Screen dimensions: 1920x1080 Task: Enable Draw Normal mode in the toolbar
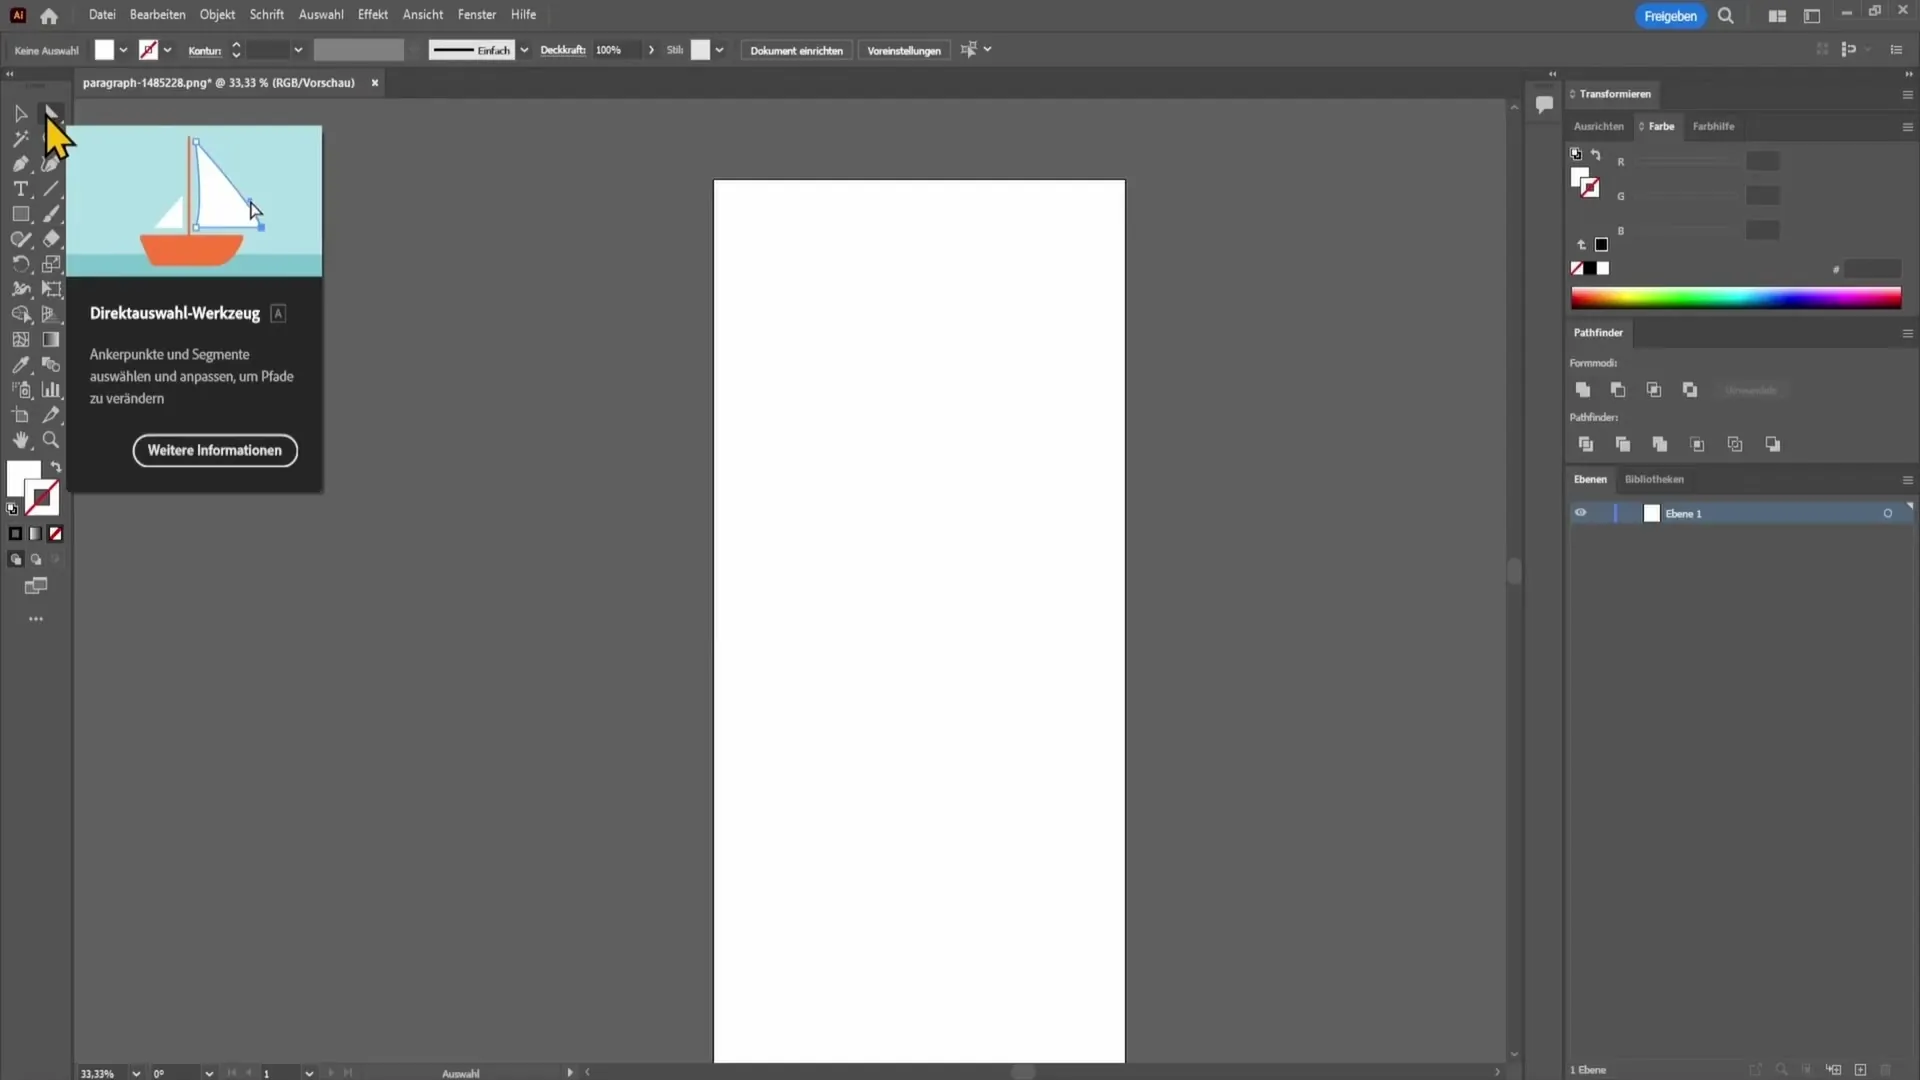tap(15, 560)
